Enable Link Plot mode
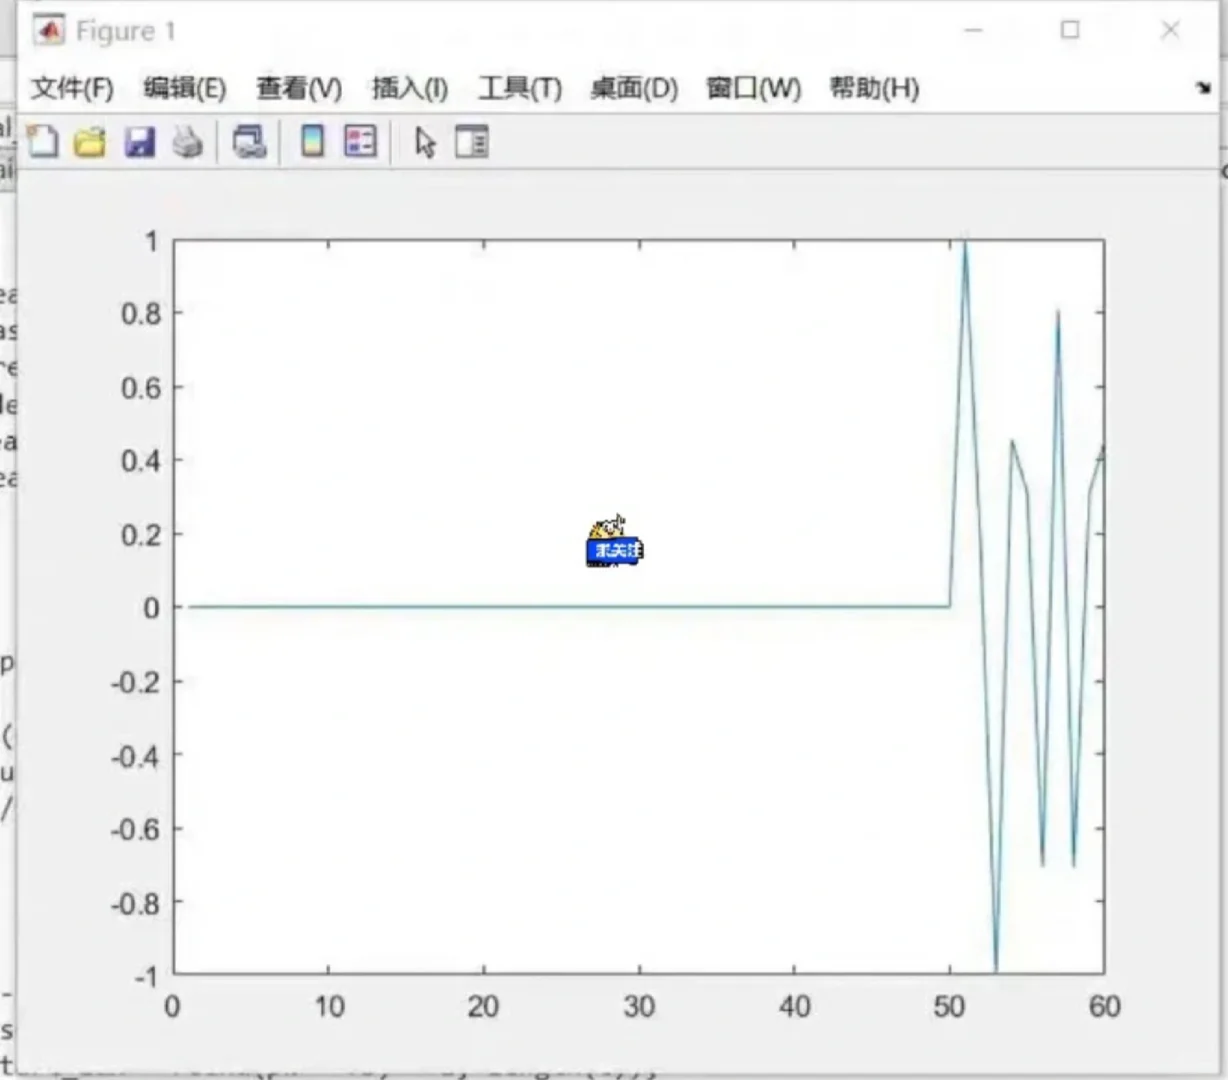 (x=249, y=142)
